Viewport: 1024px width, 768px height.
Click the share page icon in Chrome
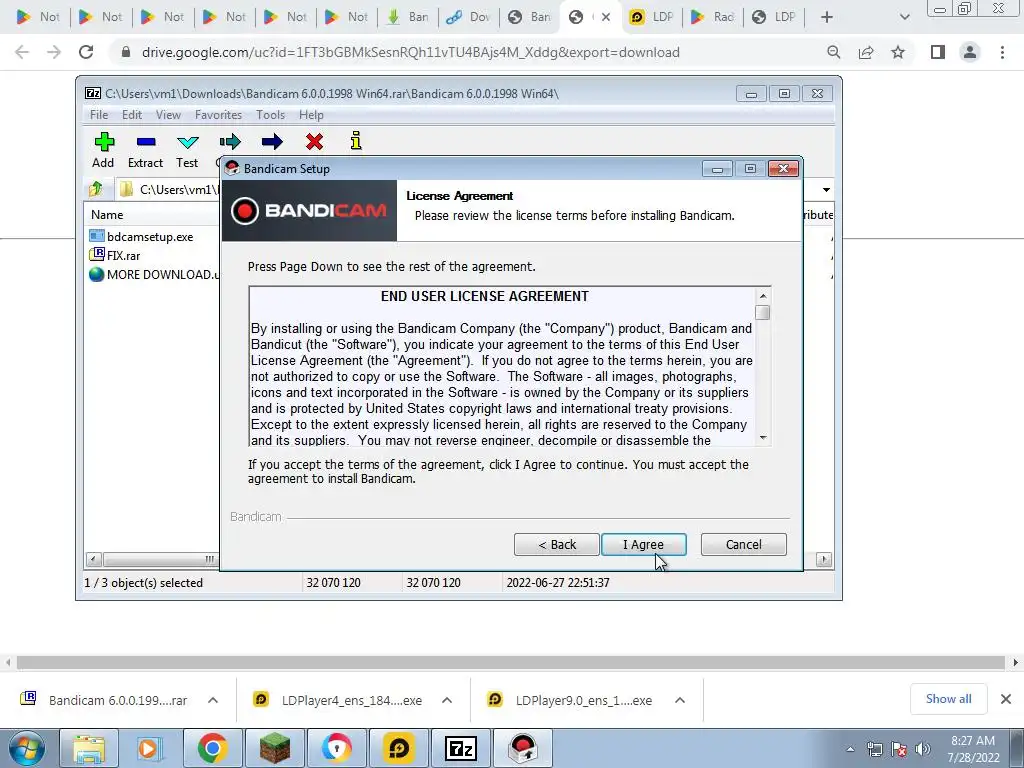[866, 52]
